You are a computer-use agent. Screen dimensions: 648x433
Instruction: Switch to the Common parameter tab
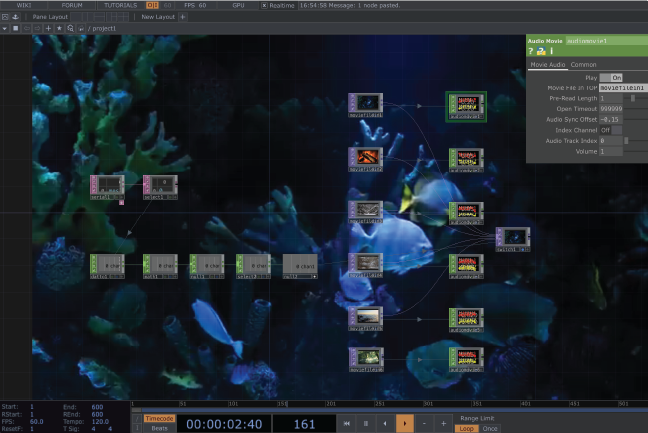583,65
